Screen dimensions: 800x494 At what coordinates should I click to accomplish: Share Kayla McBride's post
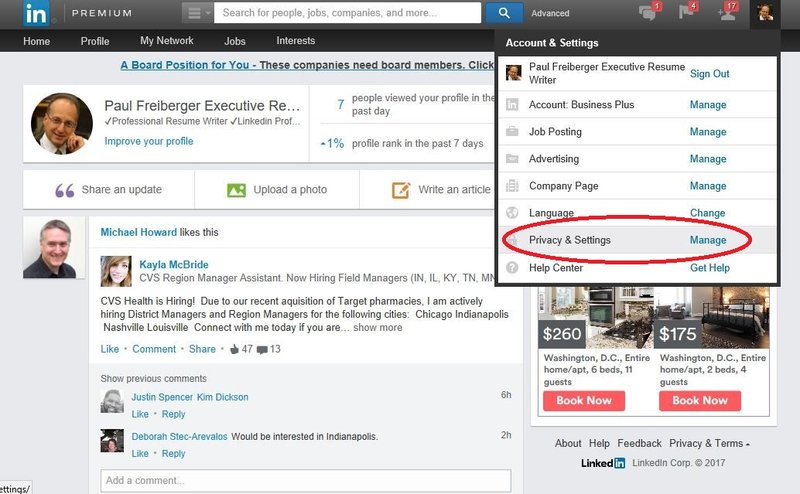[202, 349]
